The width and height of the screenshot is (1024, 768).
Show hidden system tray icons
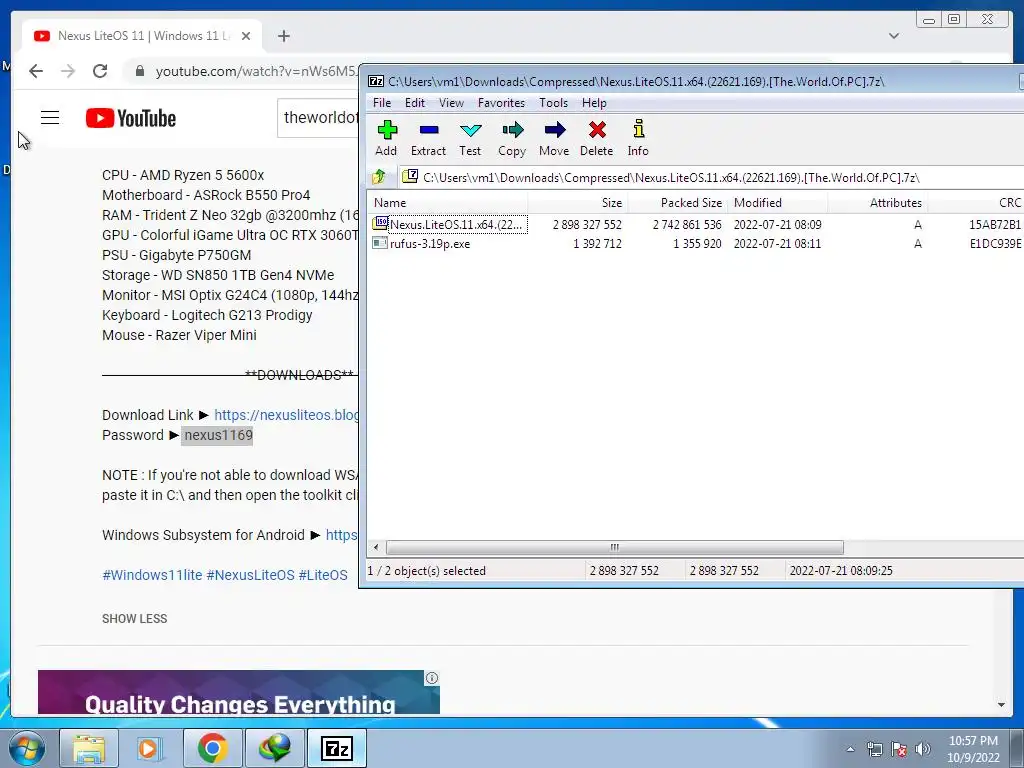(x=850, y=749)
